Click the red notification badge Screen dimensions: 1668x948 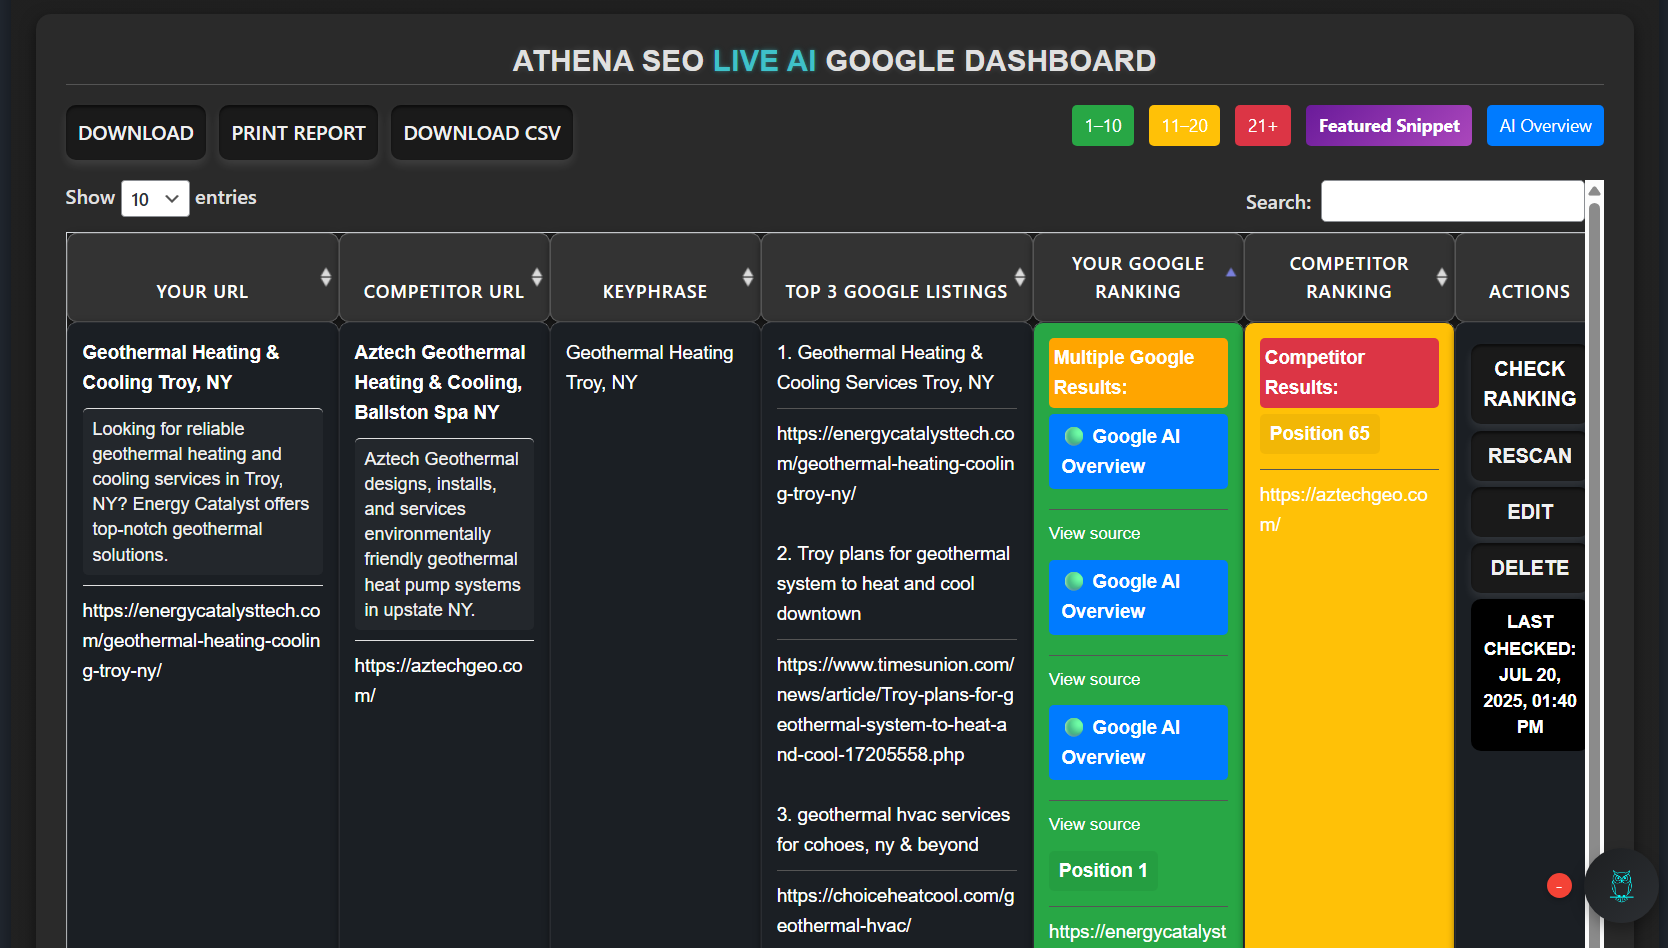(1559, 886)
